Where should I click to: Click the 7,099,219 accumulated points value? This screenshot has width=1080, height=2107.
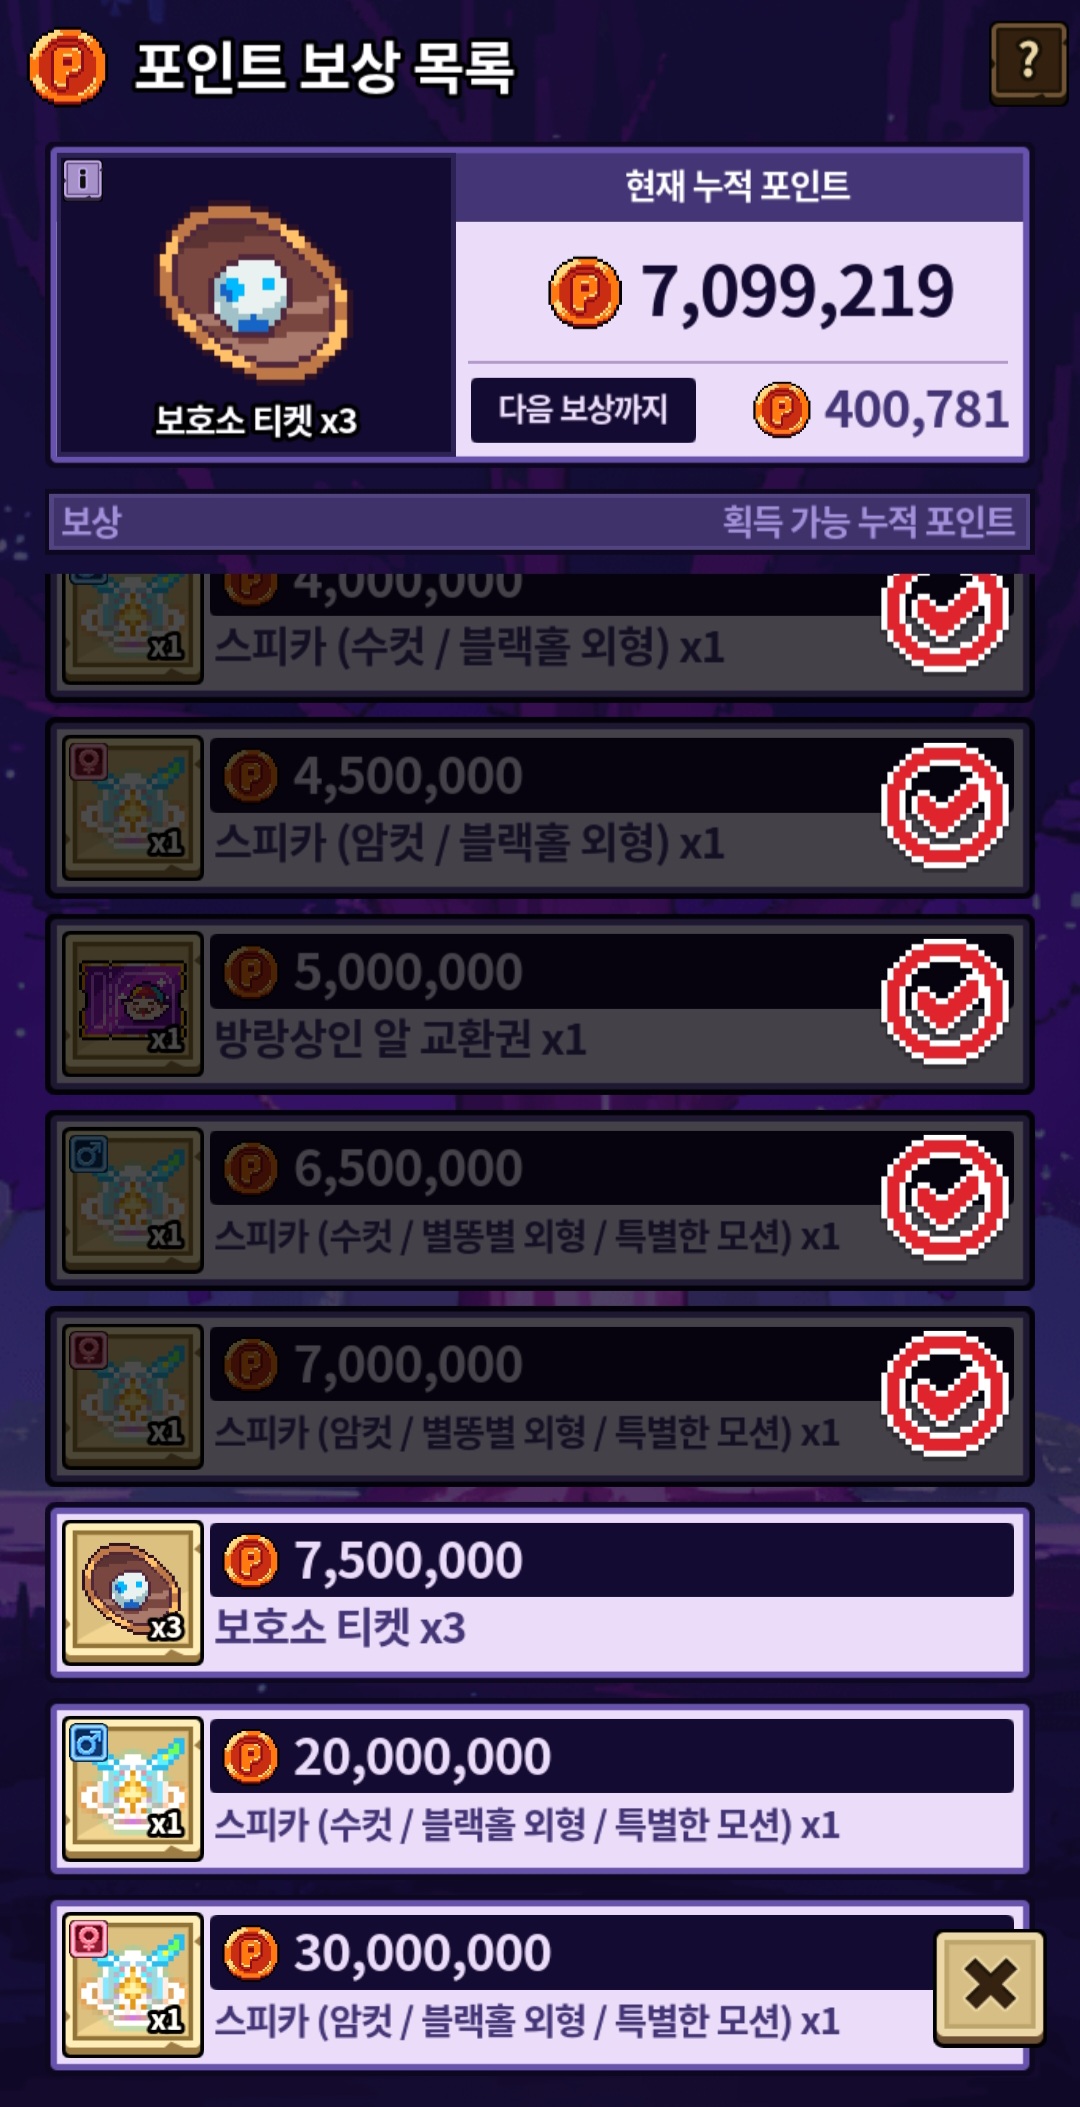point(798,292)
